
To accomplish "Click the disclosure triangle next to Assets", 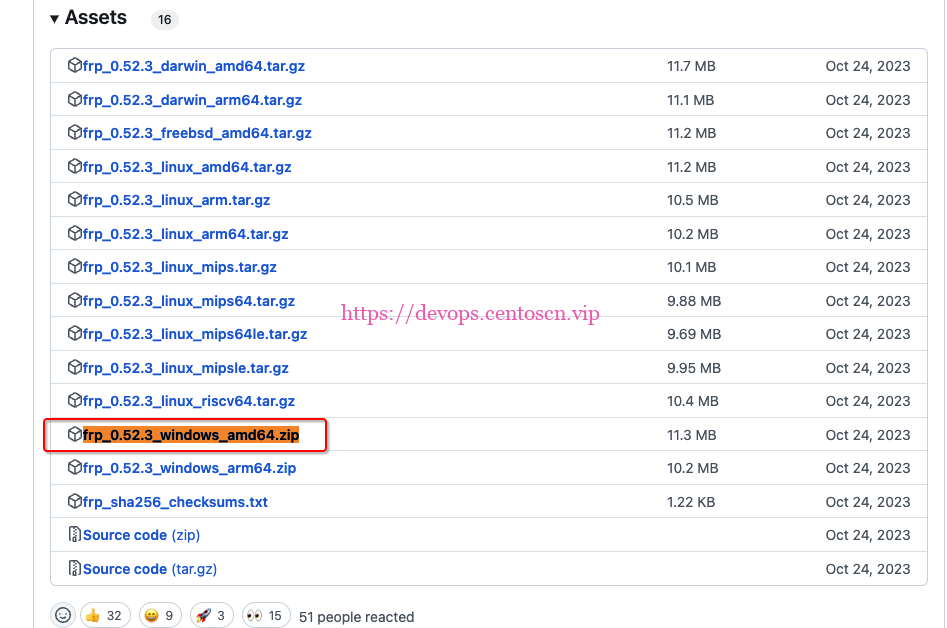I will (54, 17).
